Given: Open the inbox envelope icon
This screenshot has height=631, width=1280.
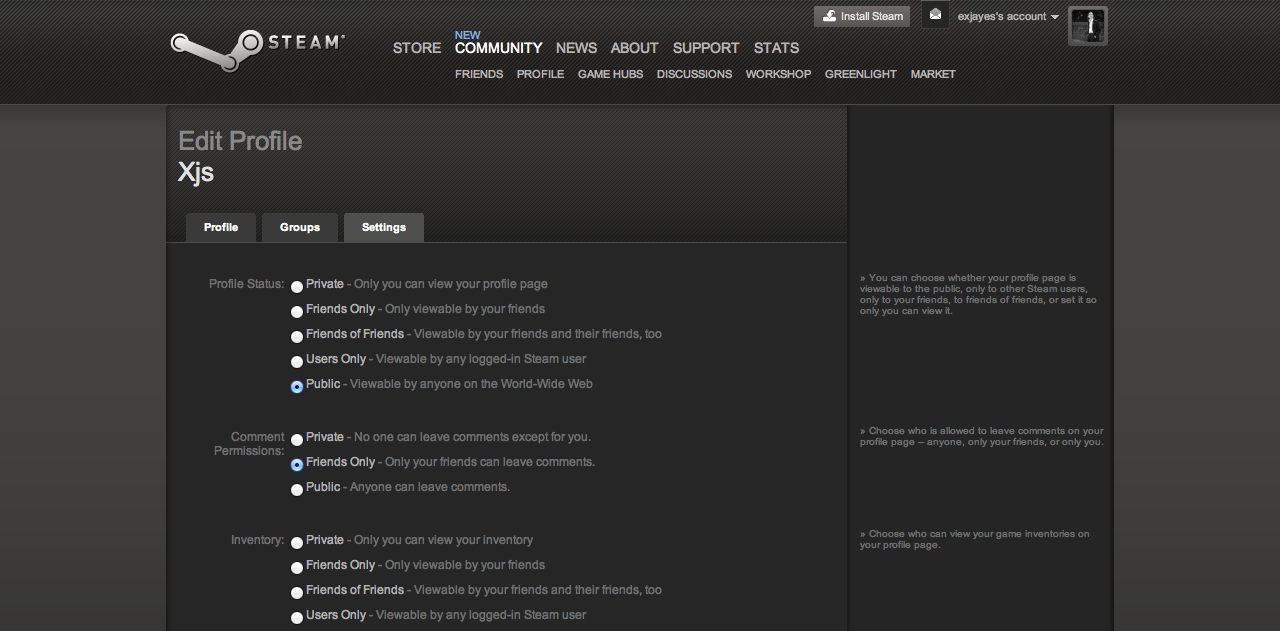Looking at the screenshot, I should click(x=935, y=15).
